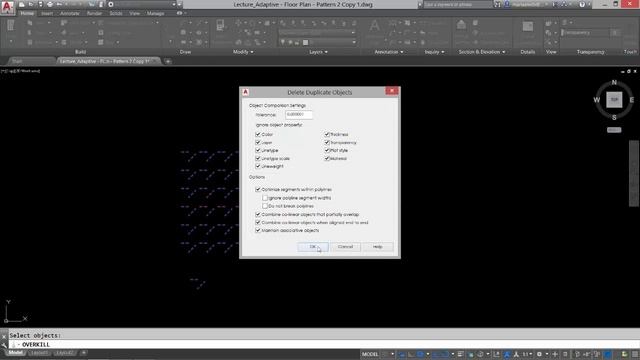Click the New drawing icon in quick access toolbar
The height and width of the screenshot is (360, 640).
coord(22,4)
